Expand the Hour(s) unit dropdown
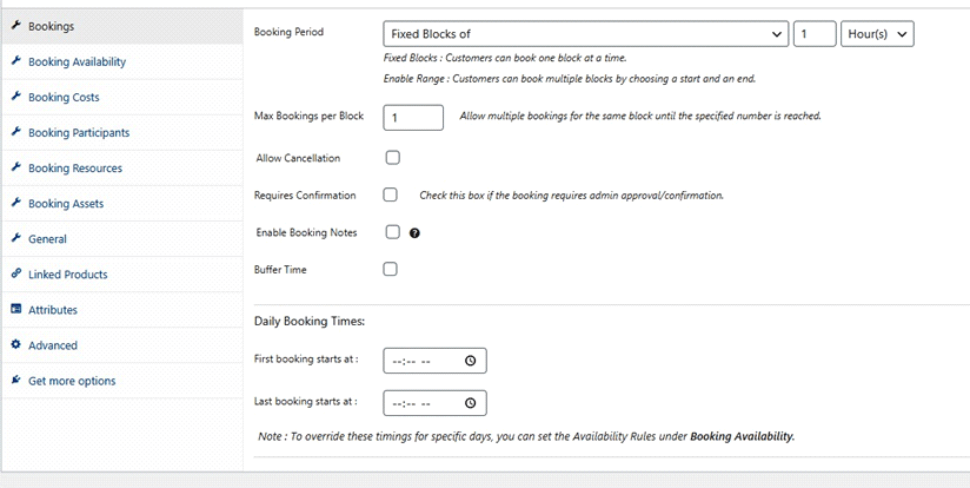 877,34
